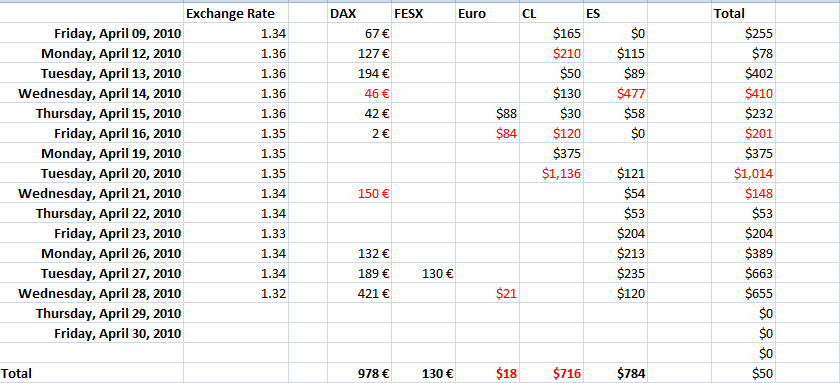Select the CL column header cell
Screen dimensions: 840x383
551,14
